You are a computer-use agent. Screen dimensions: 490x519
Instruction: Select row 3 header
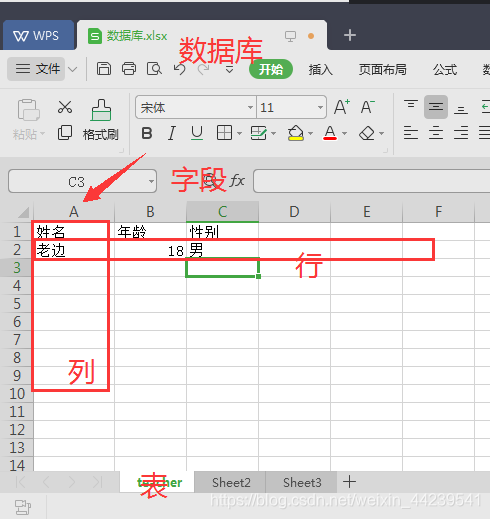pyautogui.click(x=17, y=268)
